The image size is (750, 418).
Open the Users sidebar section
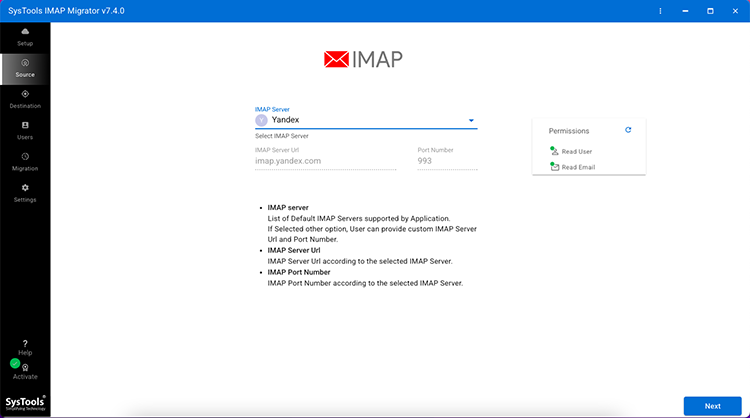click(x=25, y=131)
